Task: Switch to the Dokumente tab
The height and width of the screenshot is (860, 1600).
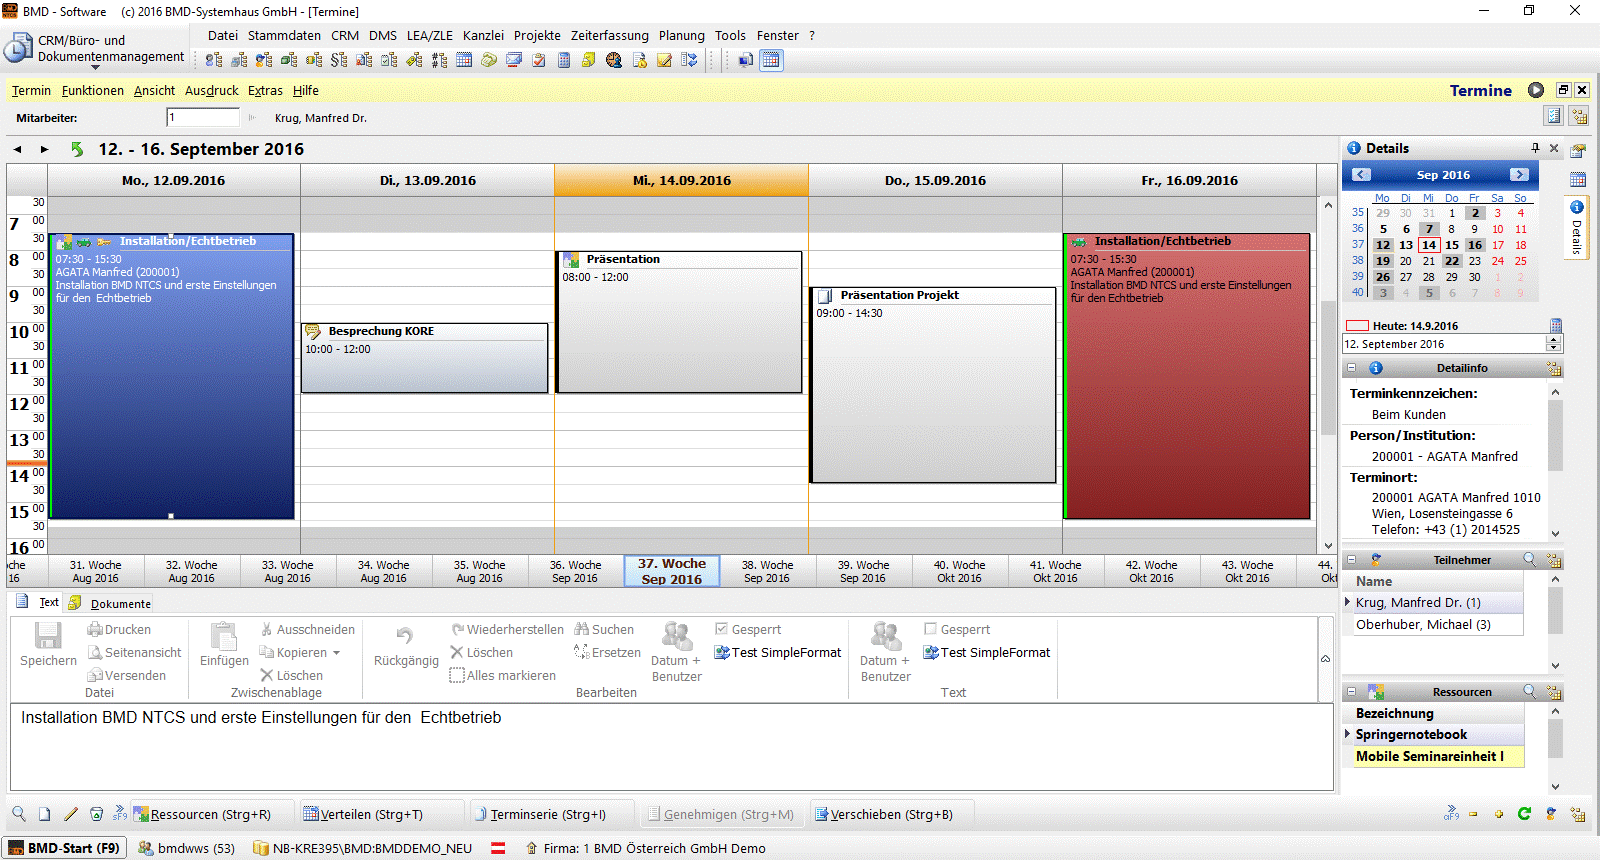Action: pyautogui.click(x=120, y=603)
